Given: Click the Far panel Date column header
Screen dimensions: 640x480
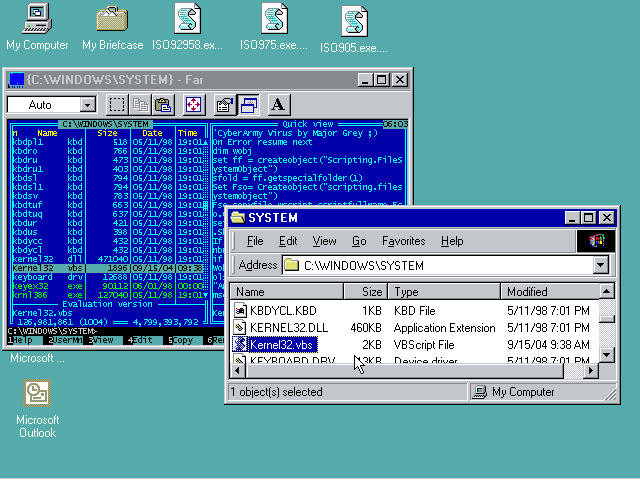Looking at the screenshot, I should (x=152, y=133).
